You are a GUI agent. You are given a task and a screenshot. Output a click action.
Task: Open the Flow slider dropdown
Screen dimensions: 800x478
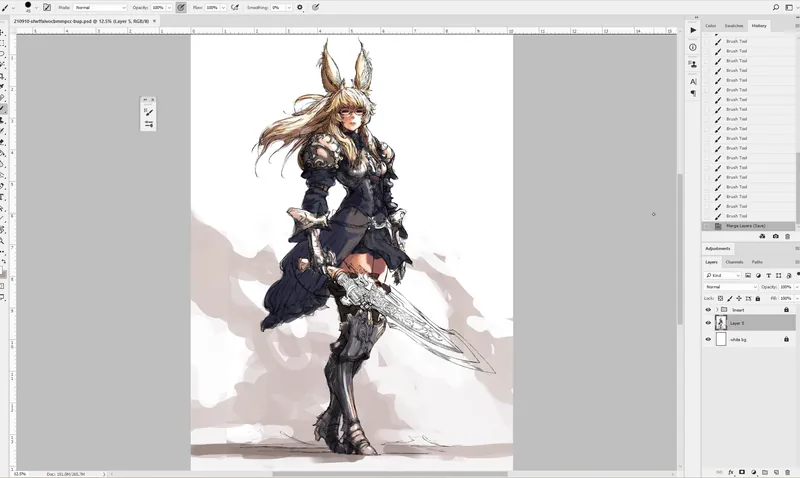223,8
